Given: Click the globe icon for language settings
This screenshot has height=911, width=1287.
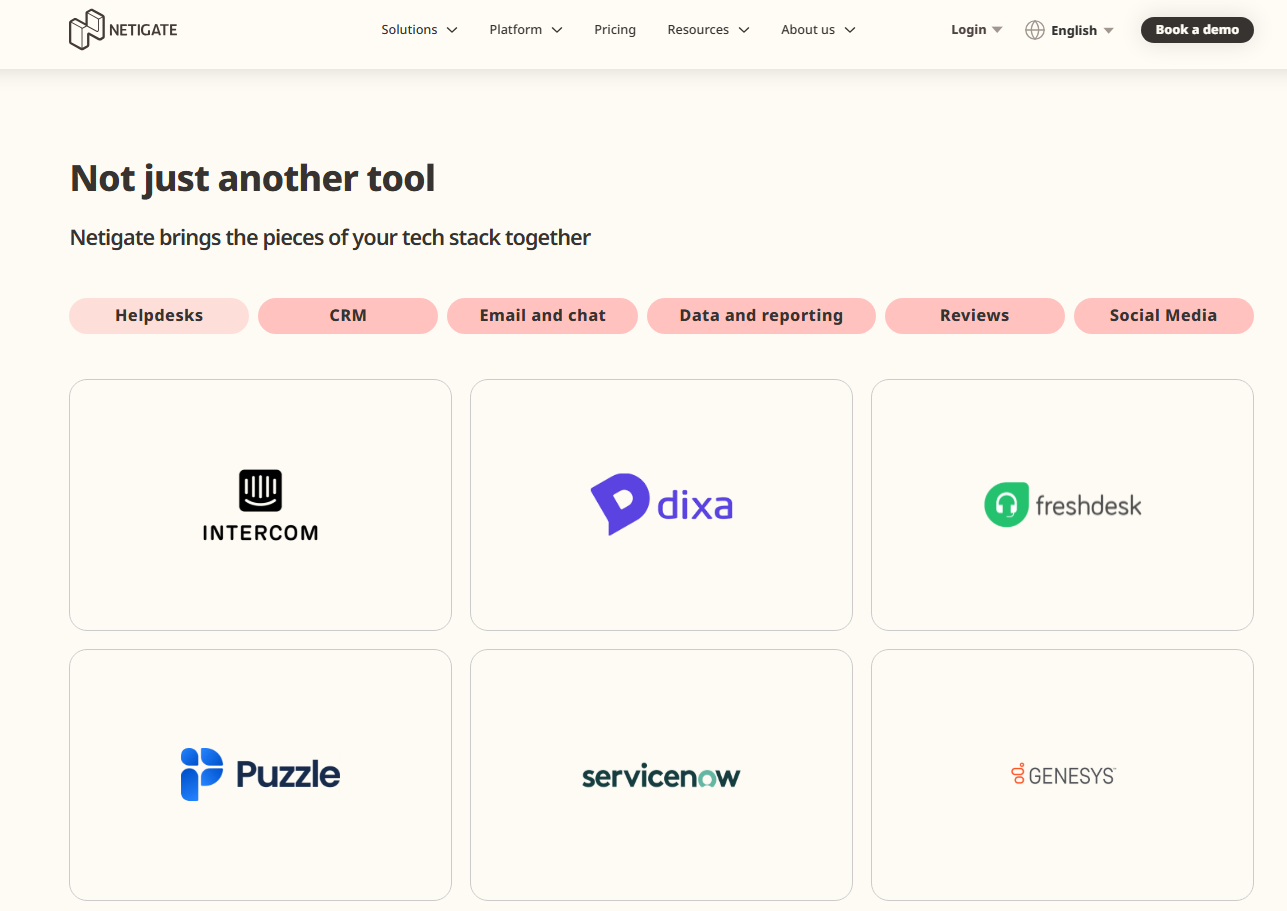Looking at the screenshot, I should 1034,30.
